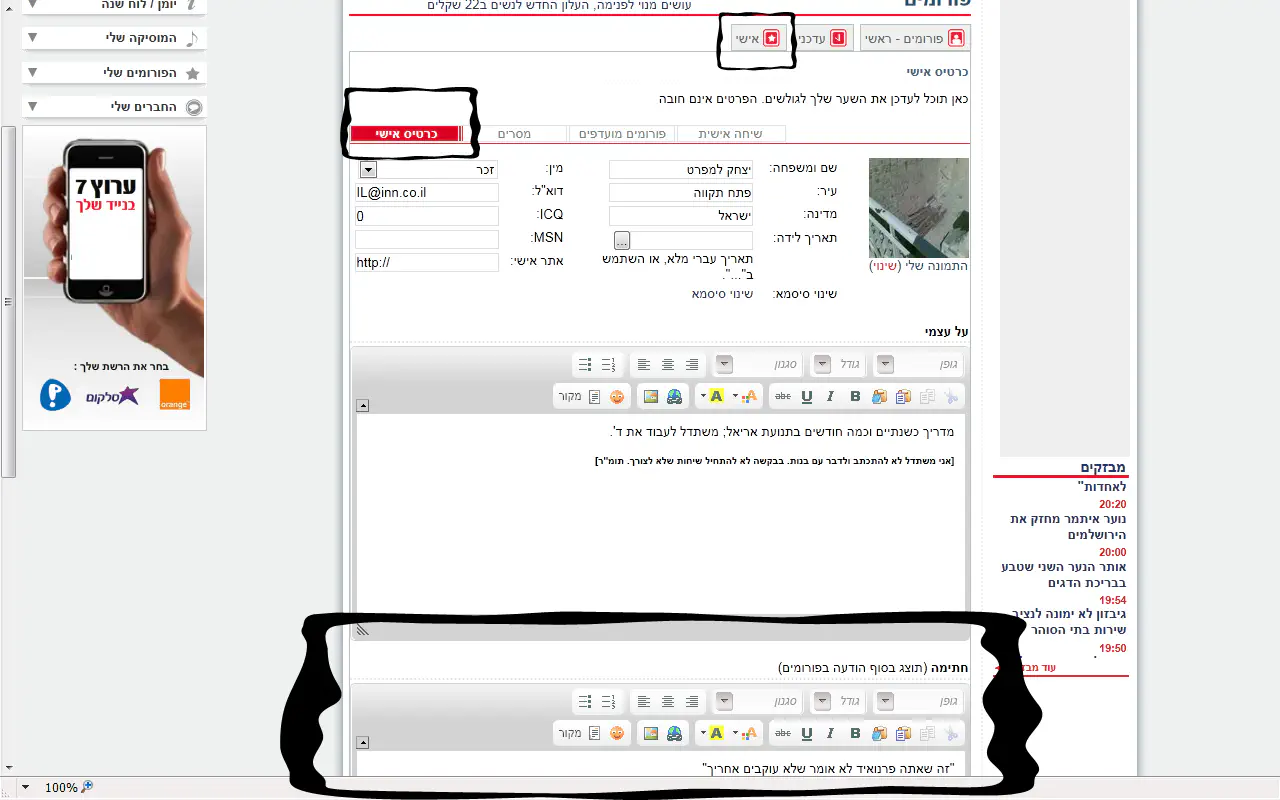
Task: Insert a smiley in the About Myself editor
Action: coord(617,396)
